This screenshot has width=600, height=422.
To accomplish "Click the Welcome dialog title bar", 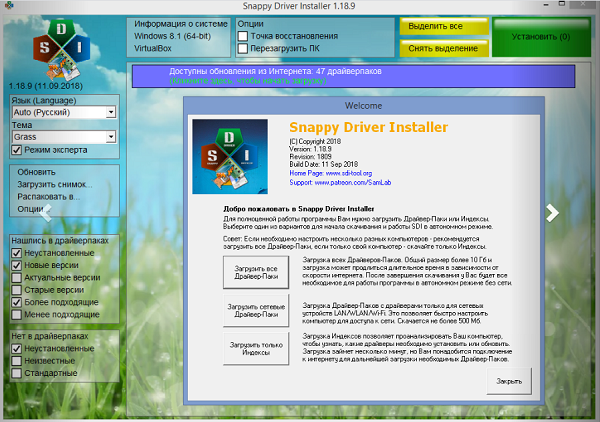I will (x=364, y=106).
